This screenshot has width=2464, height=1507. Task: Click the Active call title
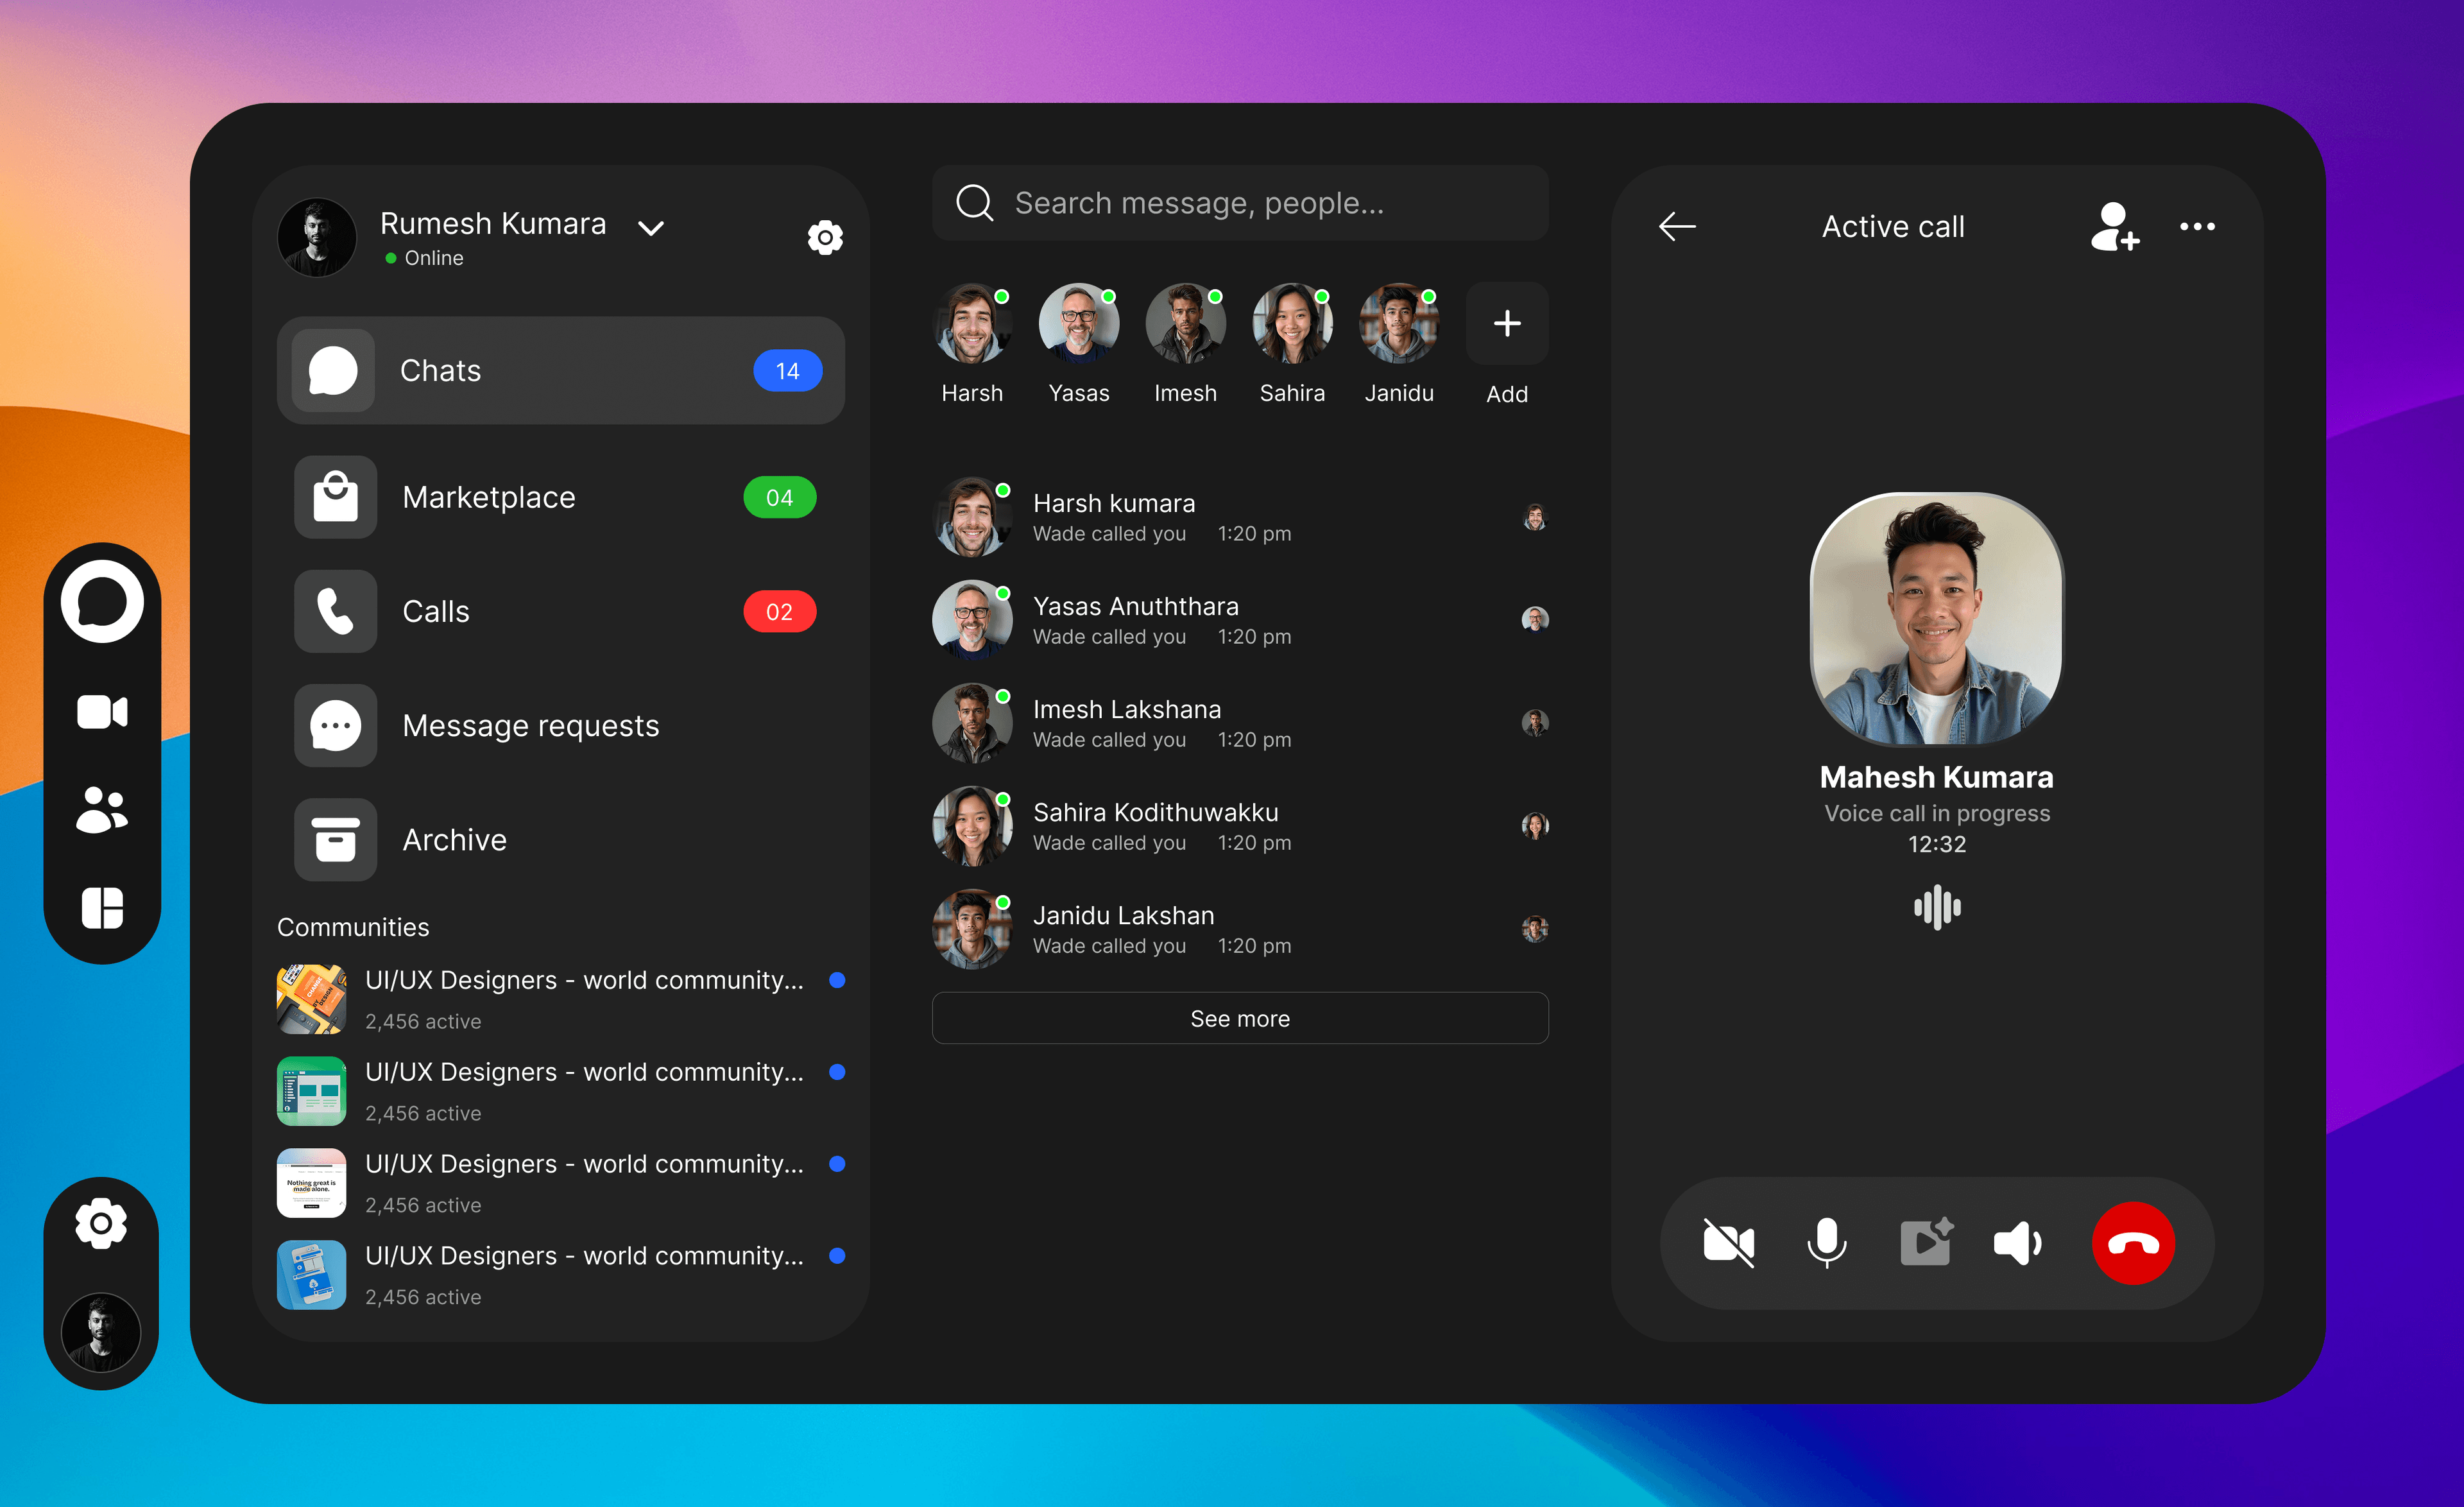pos(1893,227)
